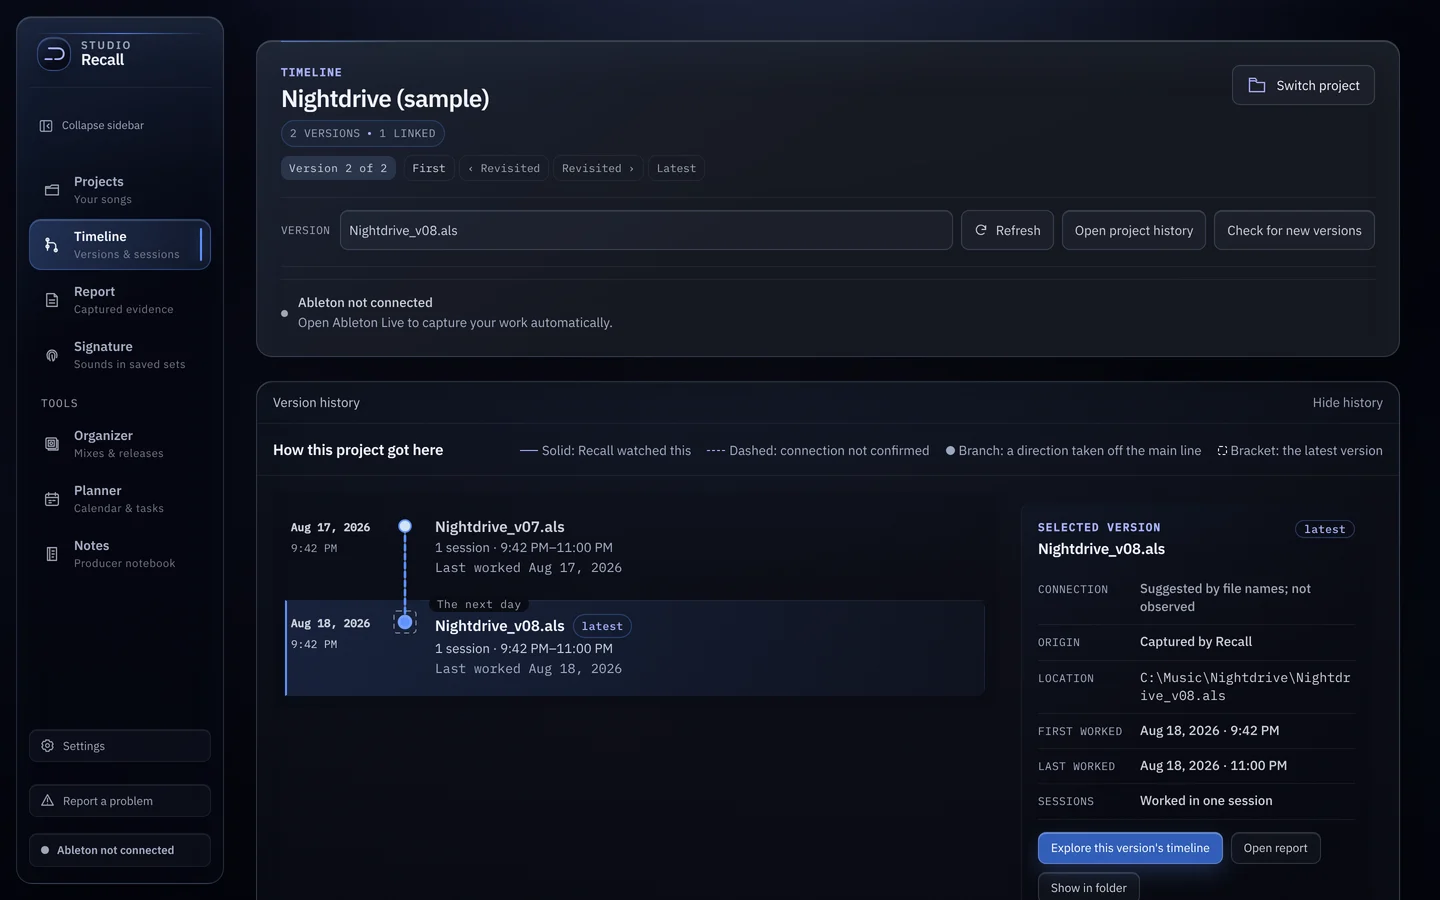Screen dimensions: 1440x900
Task: Click the Nightdrive_v08.als version field
Action: (646, 230)
